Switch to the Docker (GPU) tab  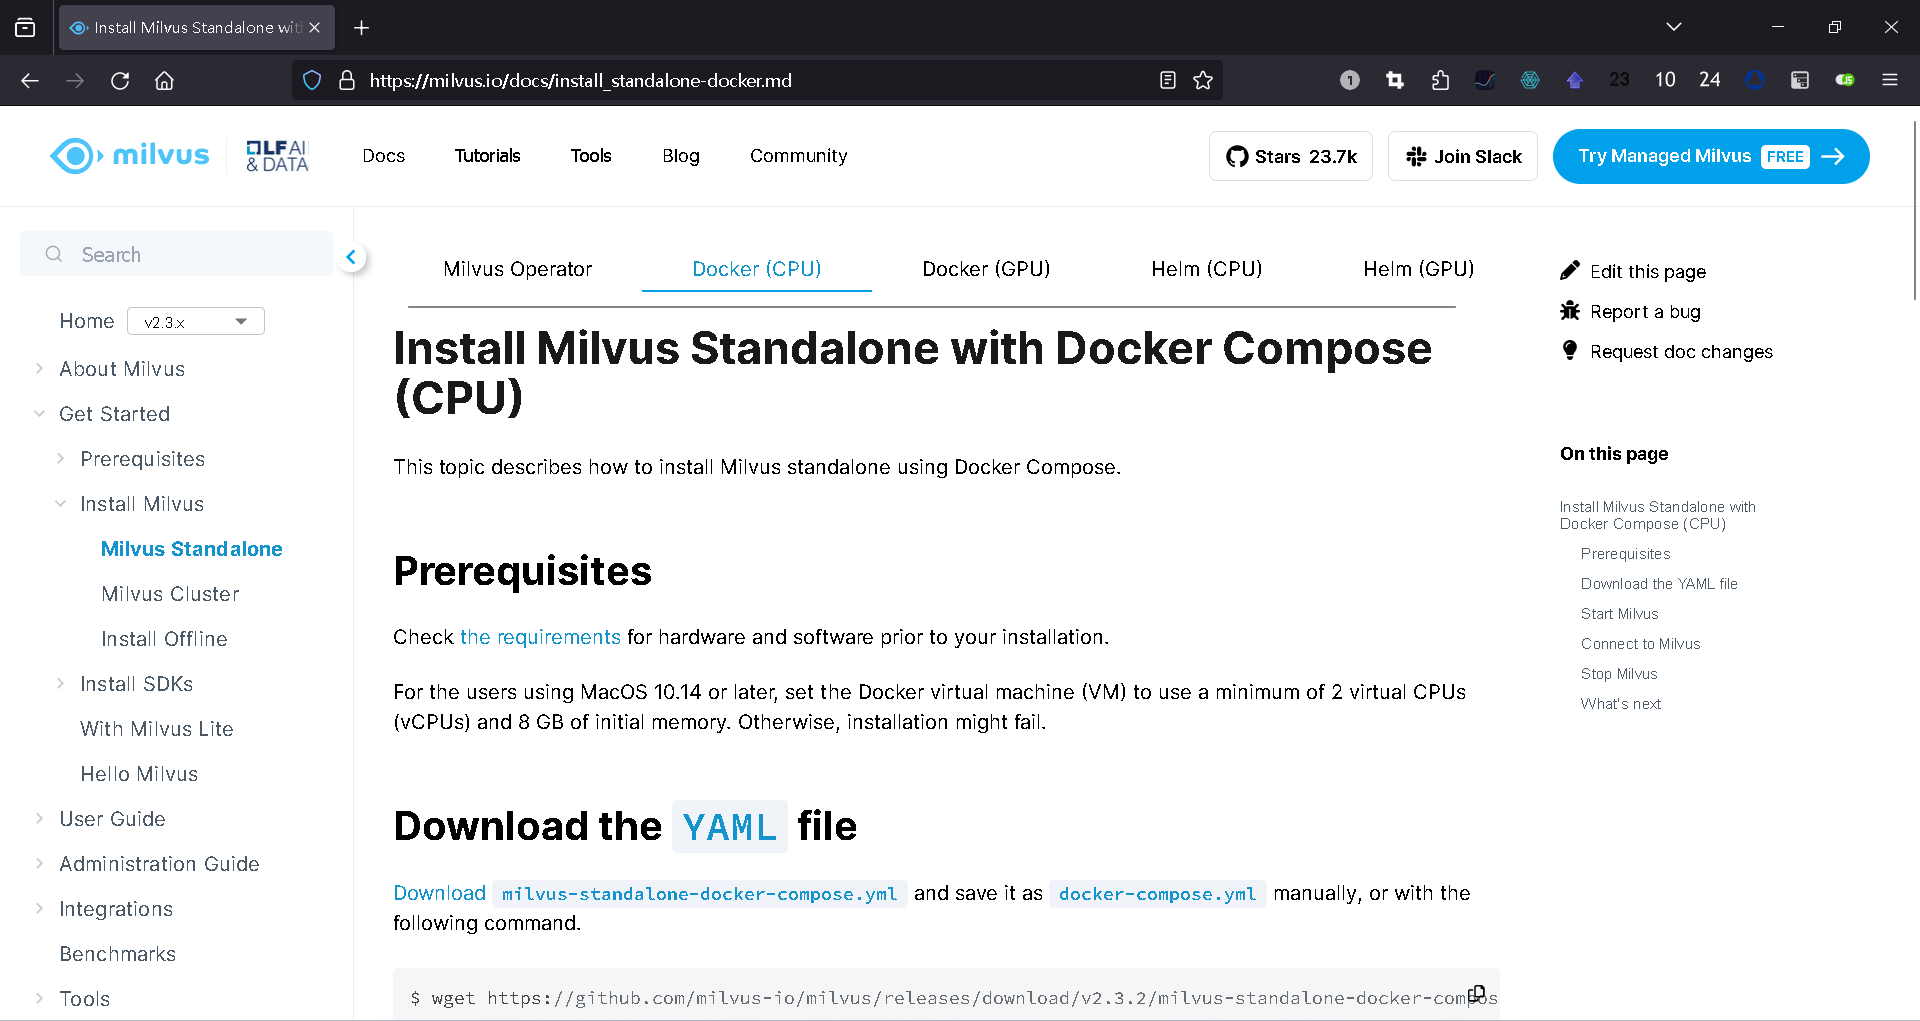coord(986,269)
